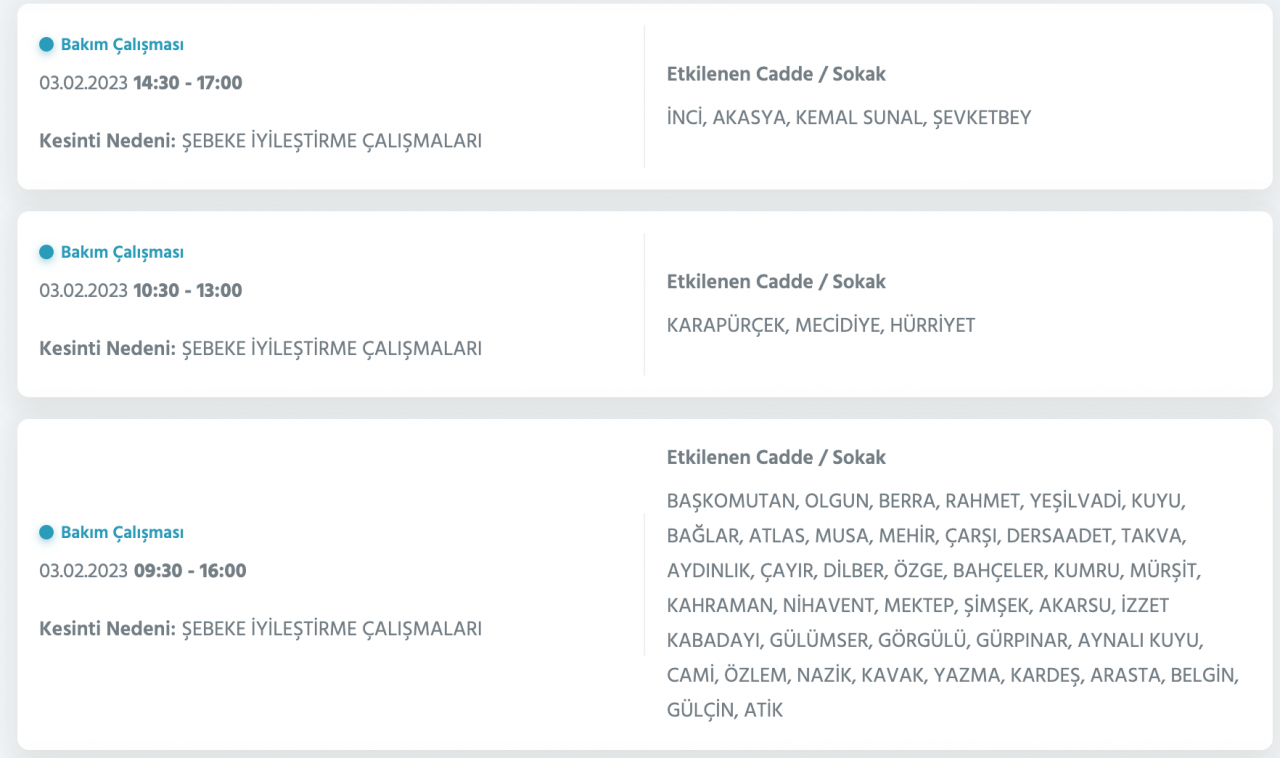This screenshot has width=1280, height=758.
Task: Select the Bakım Çalışması label above 14:30 - 17:00
Action: tap(122, 45)
